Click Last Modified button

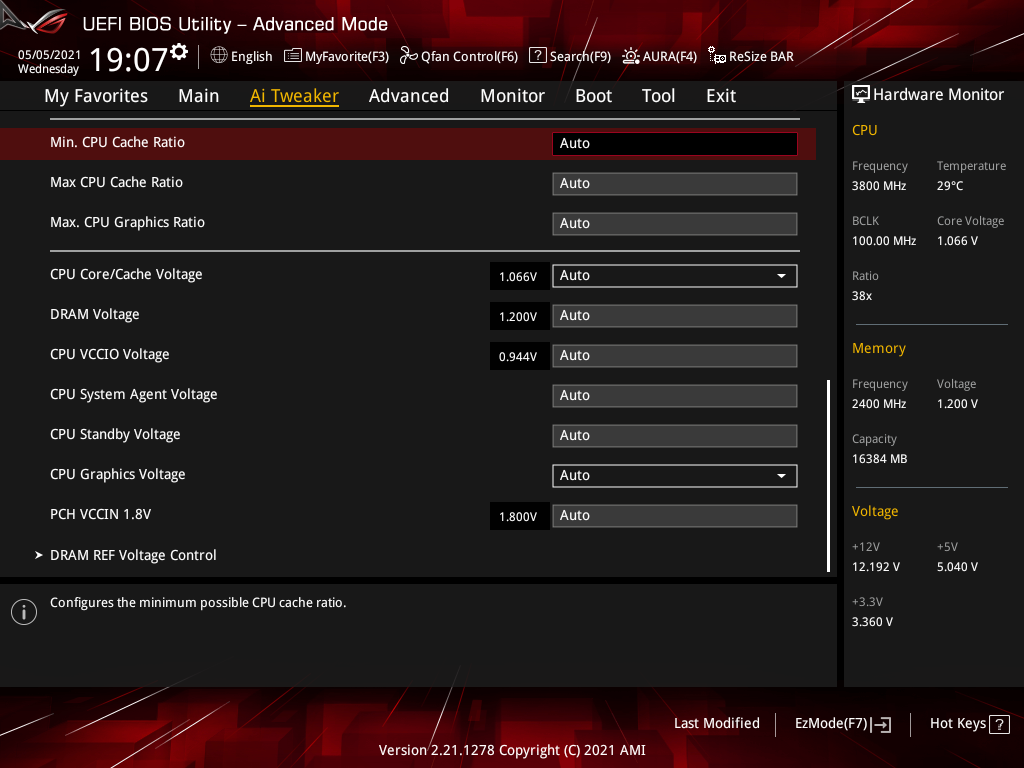(x=716, y=724)
